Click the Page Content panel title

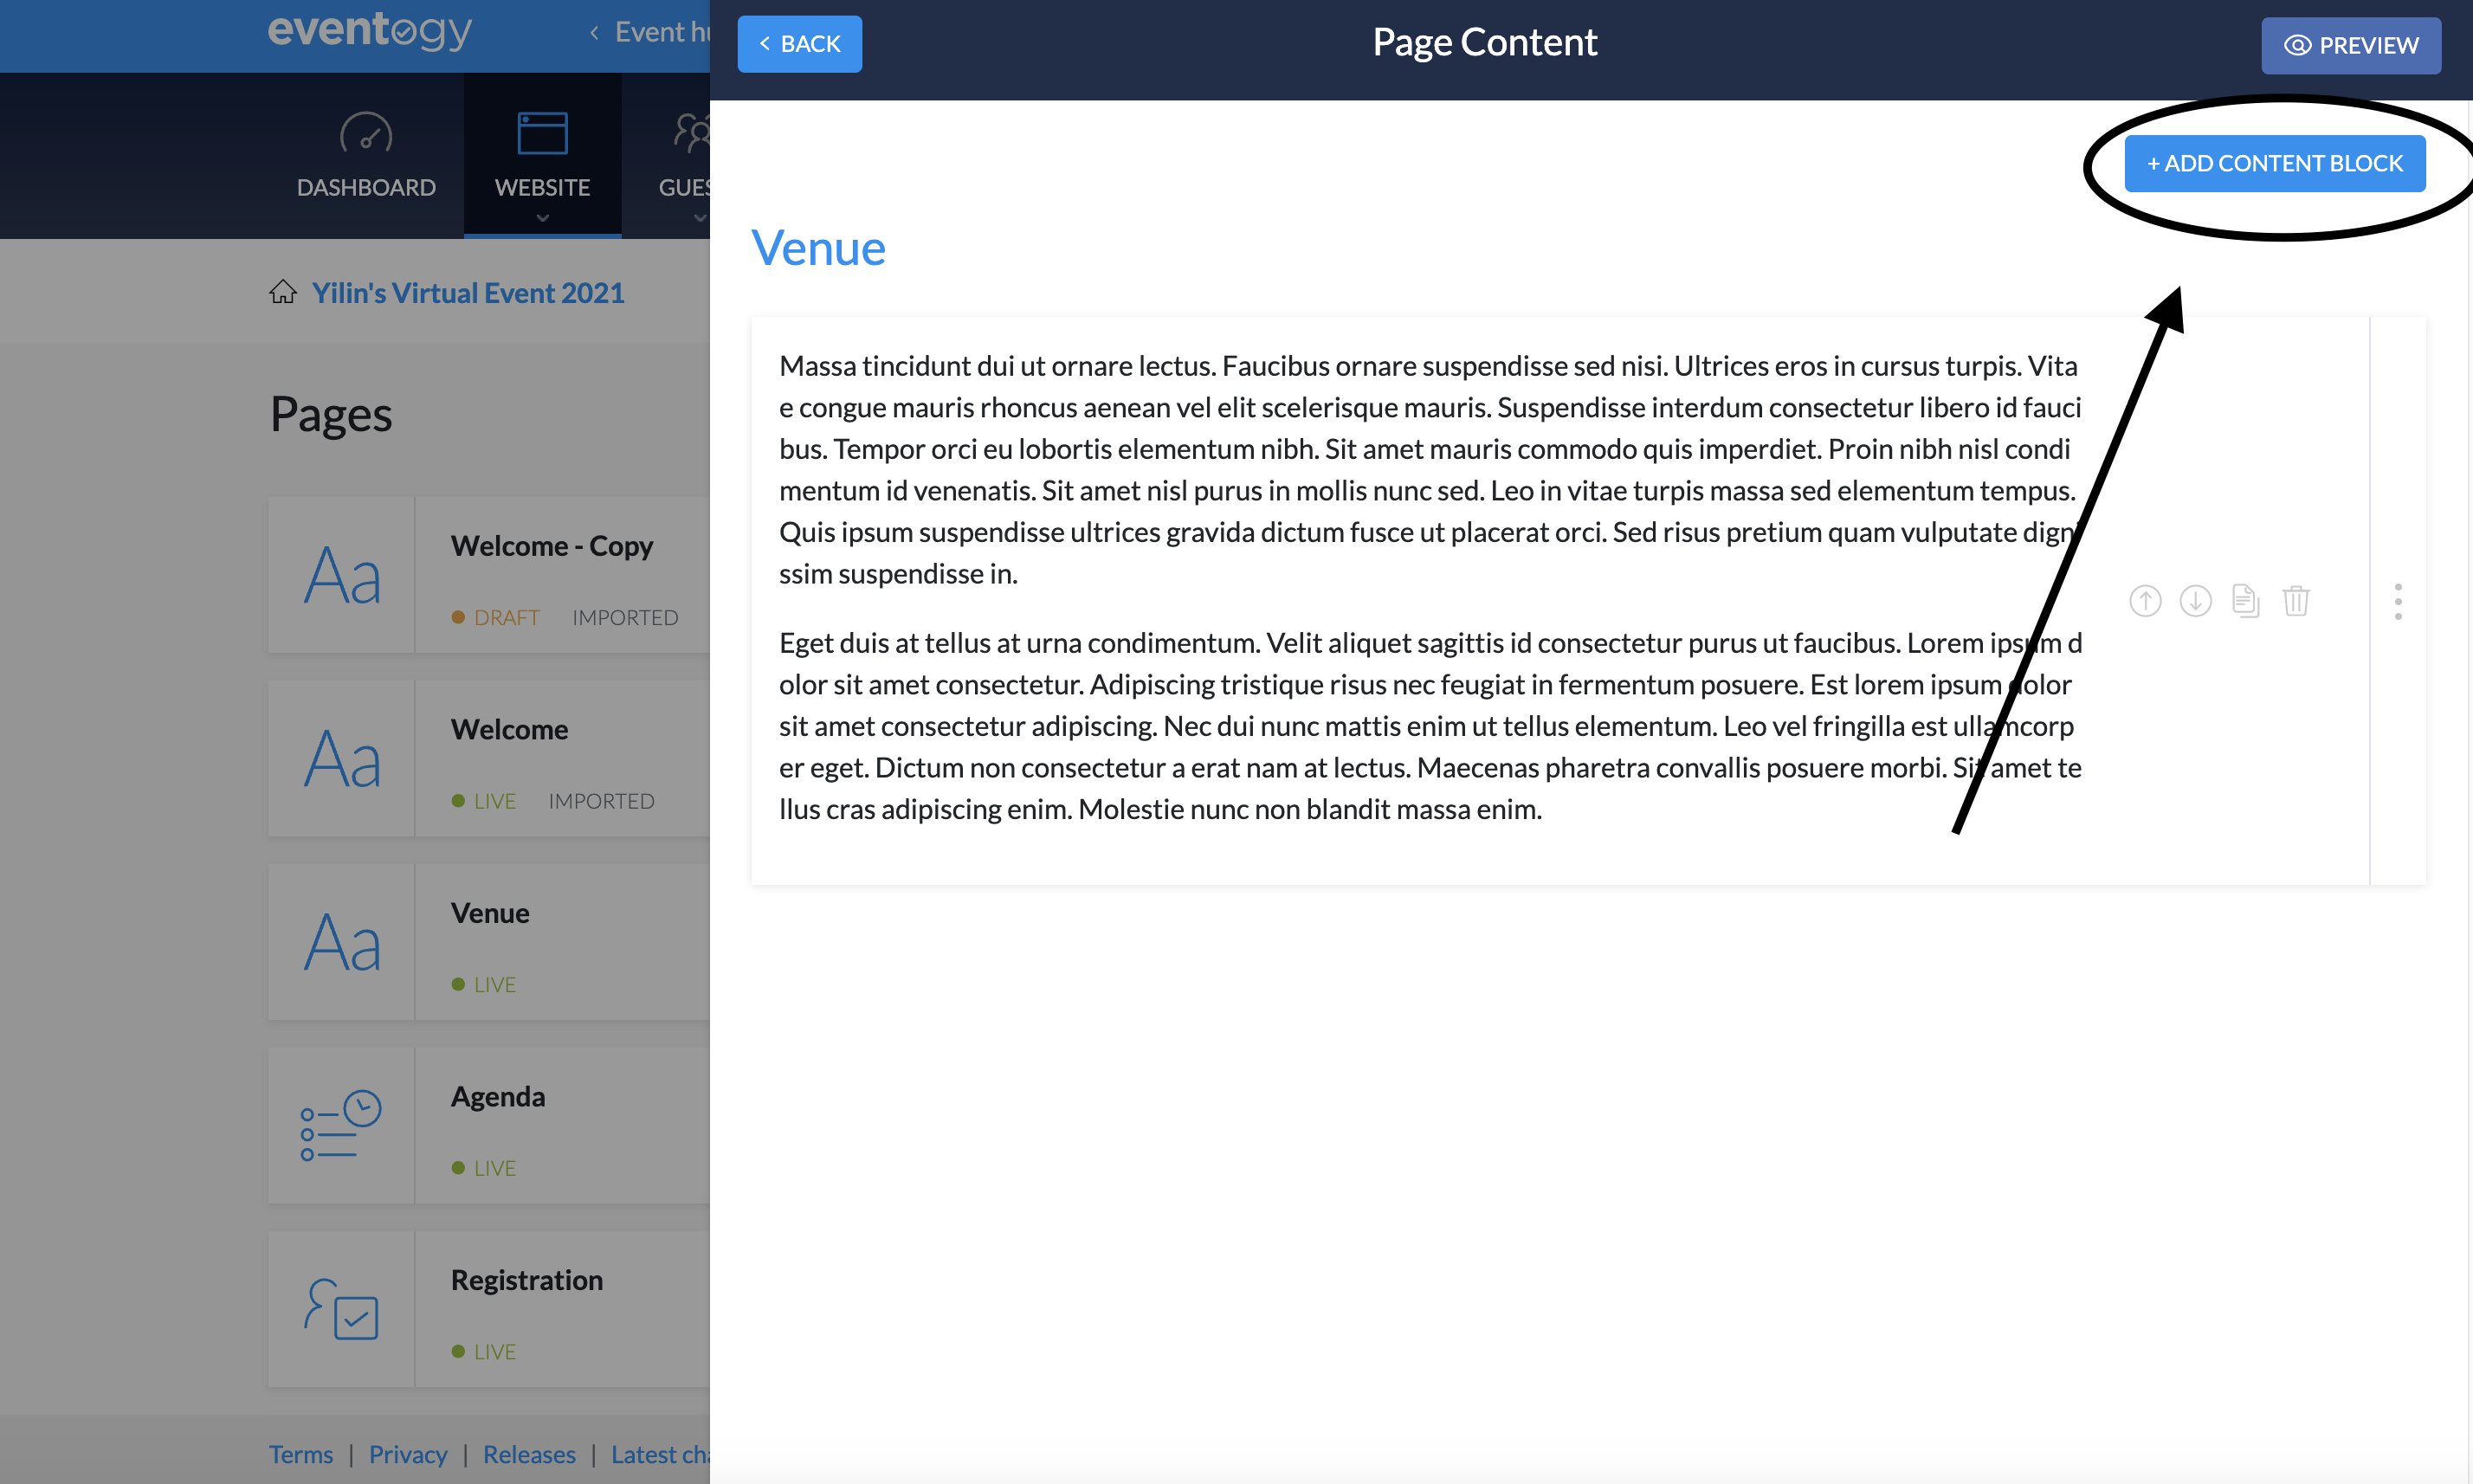pyautogui.click(x=1485, y=42)
